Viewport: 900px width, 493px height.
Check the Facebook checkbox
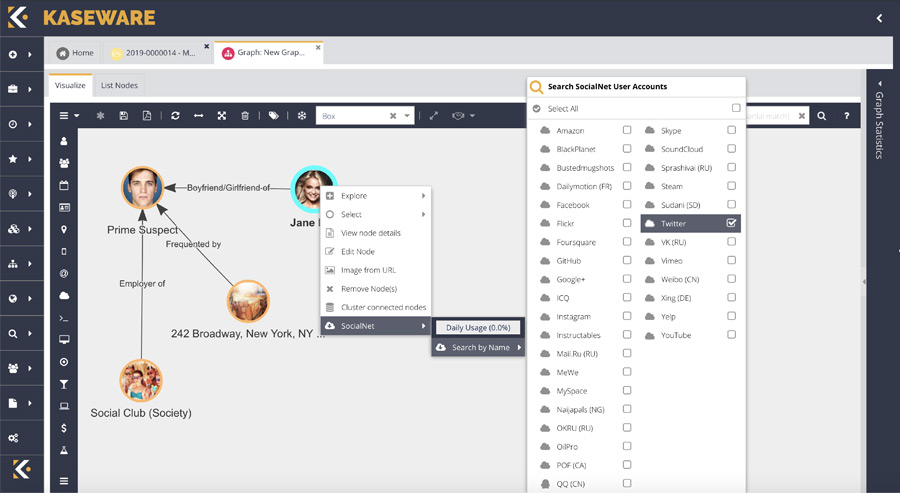(627, 204)
